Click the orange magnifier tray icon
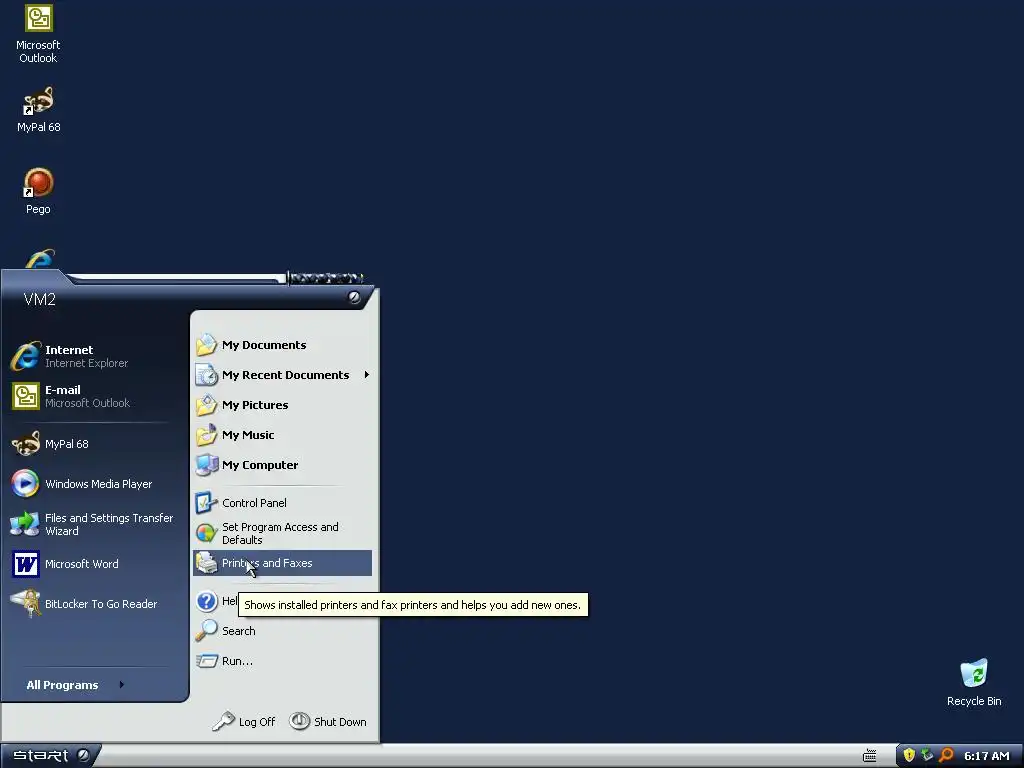 946,756
